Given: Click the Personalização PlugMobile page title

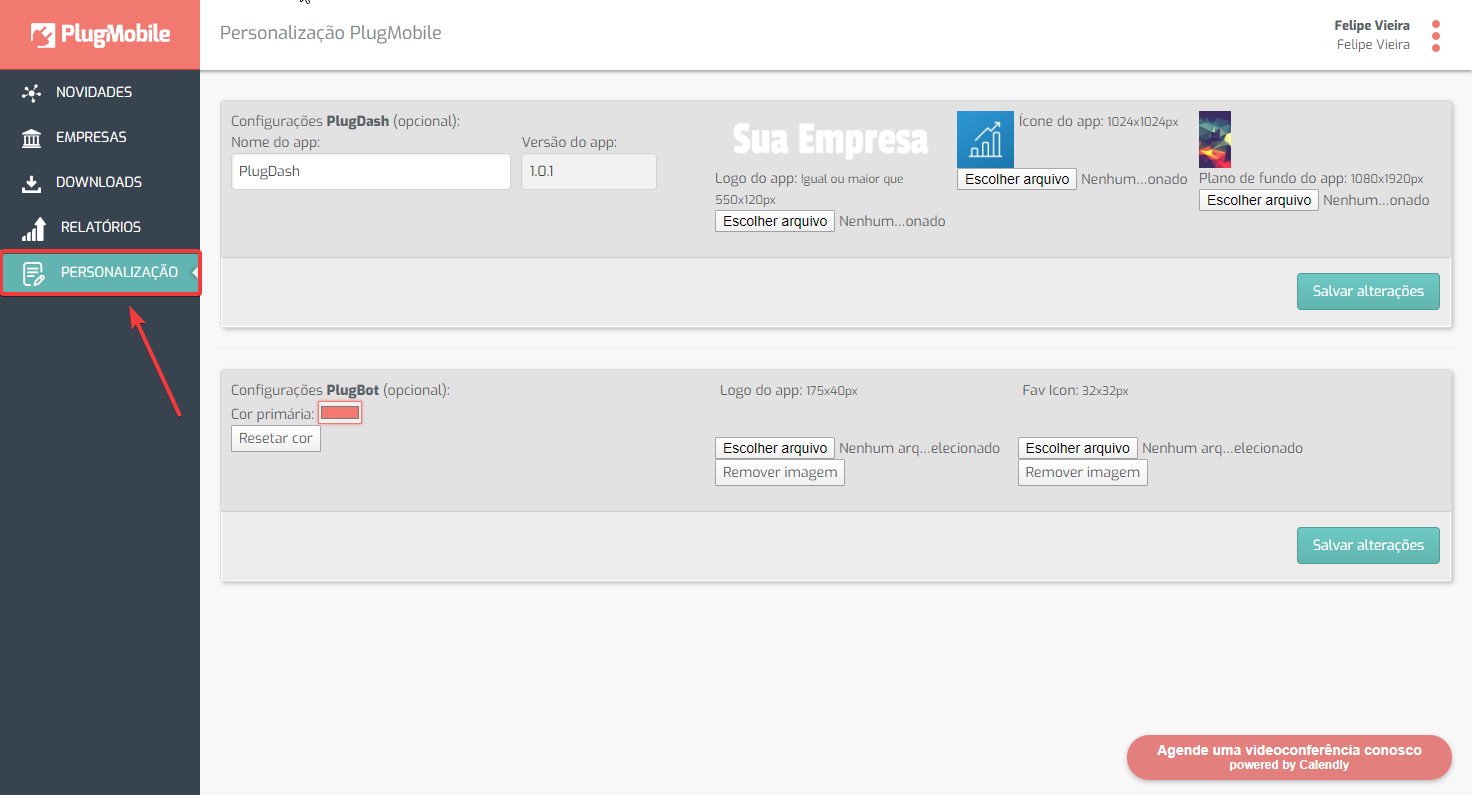Looking at the screenshot, I should pos(330,33).
